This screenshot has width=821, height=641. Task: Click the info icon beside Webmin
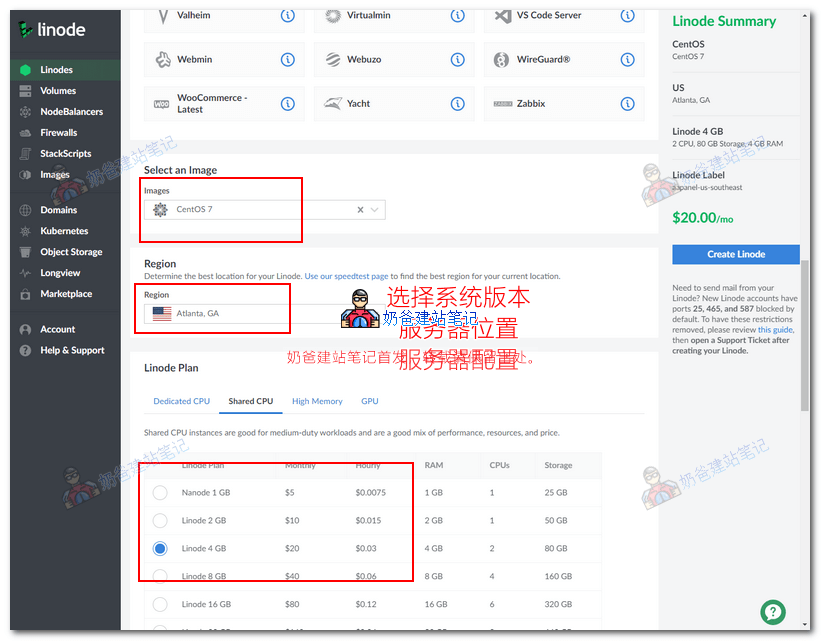(288, 60)
